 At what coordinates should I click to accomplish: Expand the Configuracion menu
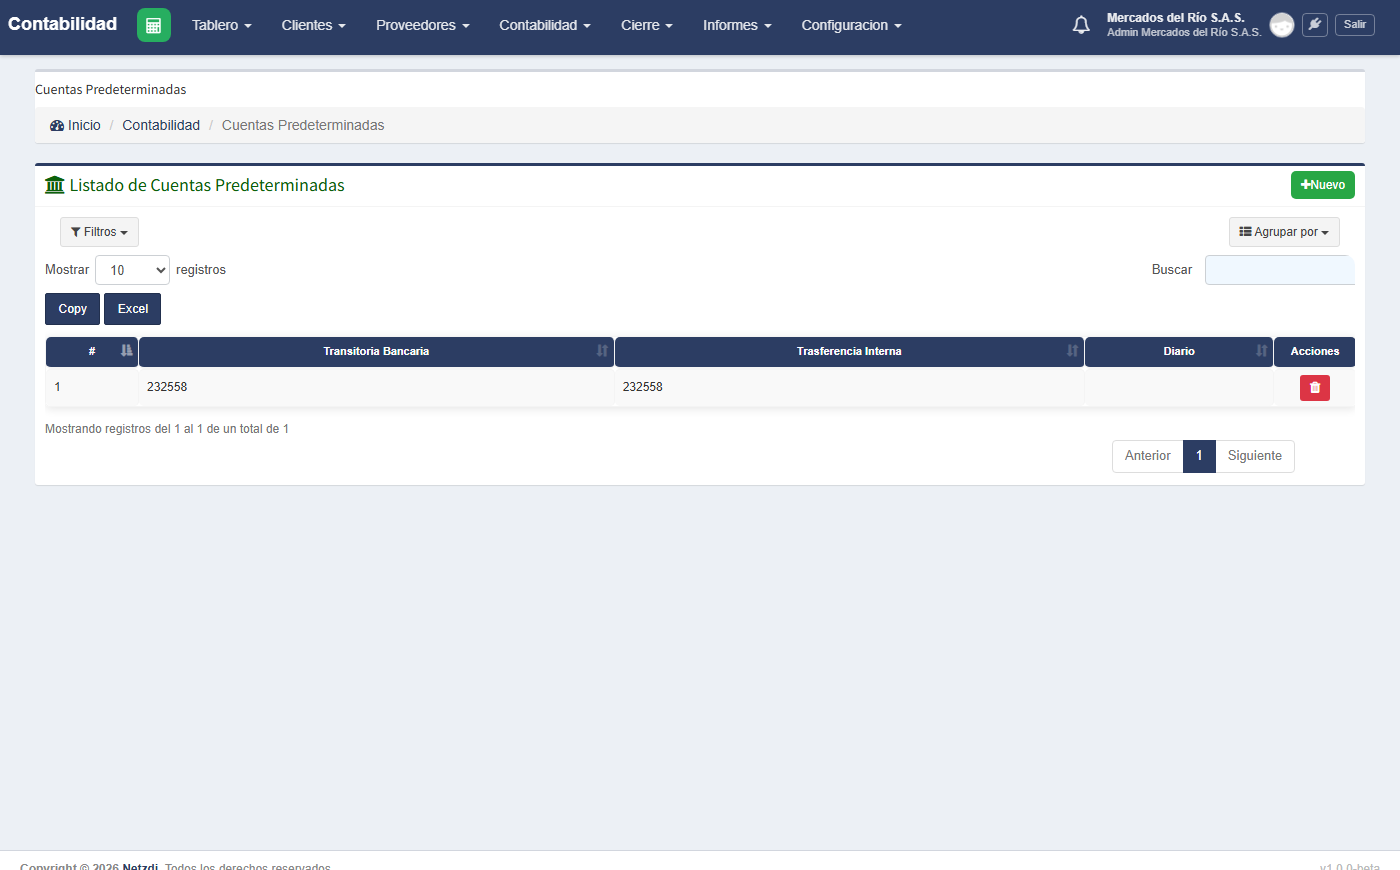(x=851, y=25)
